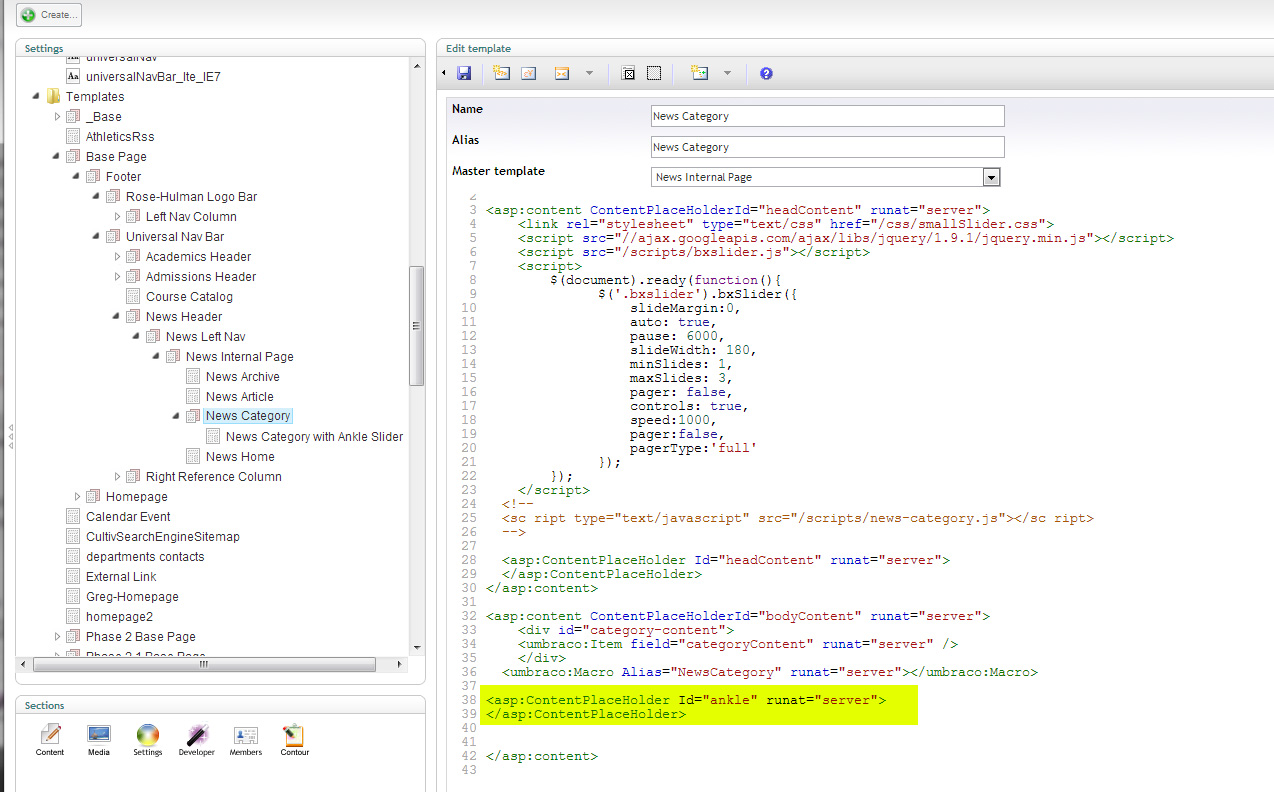Collapse the News Category node
The width and height of the screenshot is (1274, 792).
(x=177, y=416)
